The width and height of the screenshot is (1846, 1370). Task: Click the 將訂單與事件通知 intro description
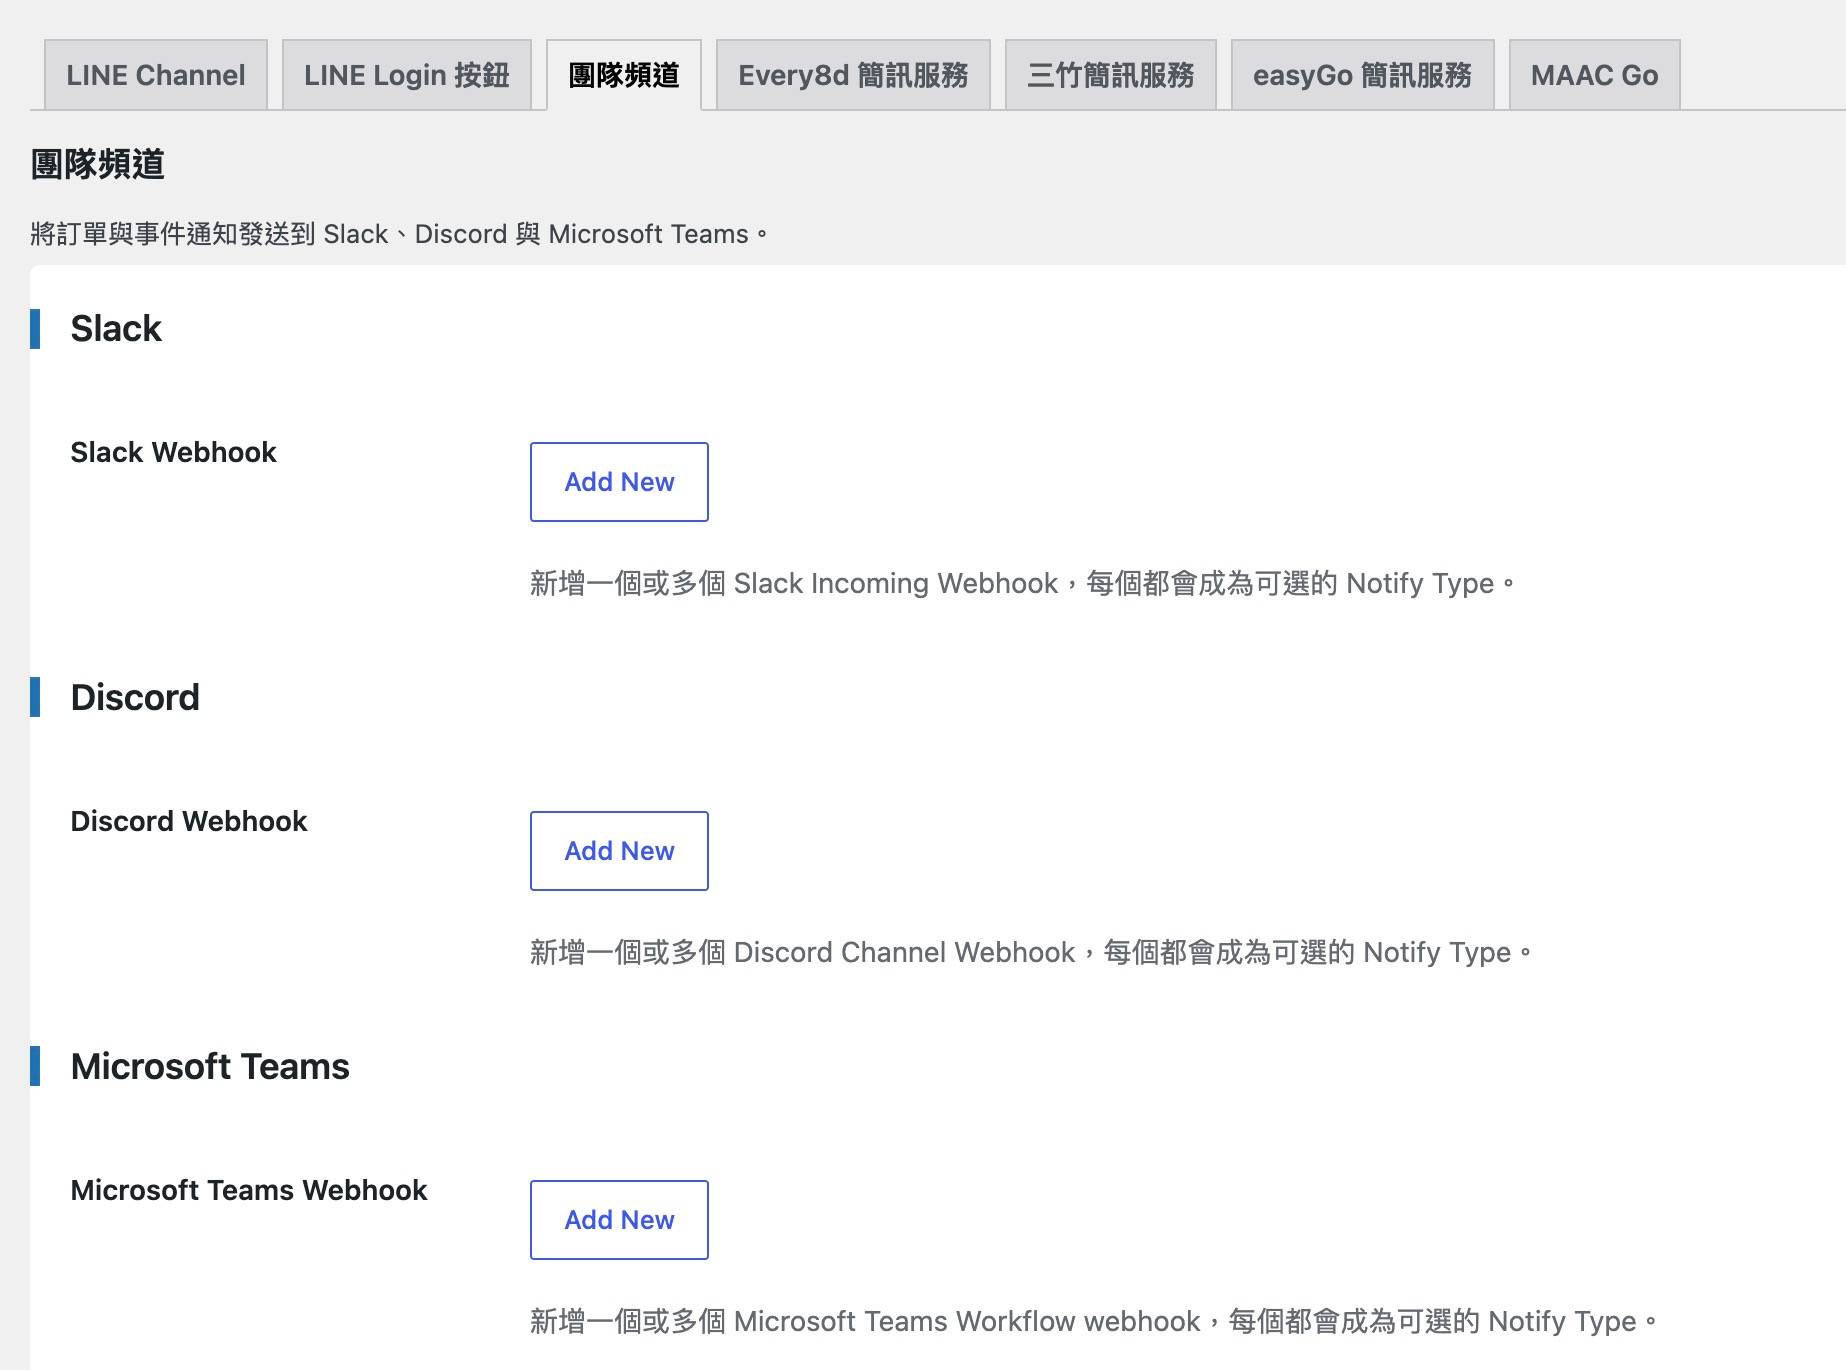tap(399, 234)
